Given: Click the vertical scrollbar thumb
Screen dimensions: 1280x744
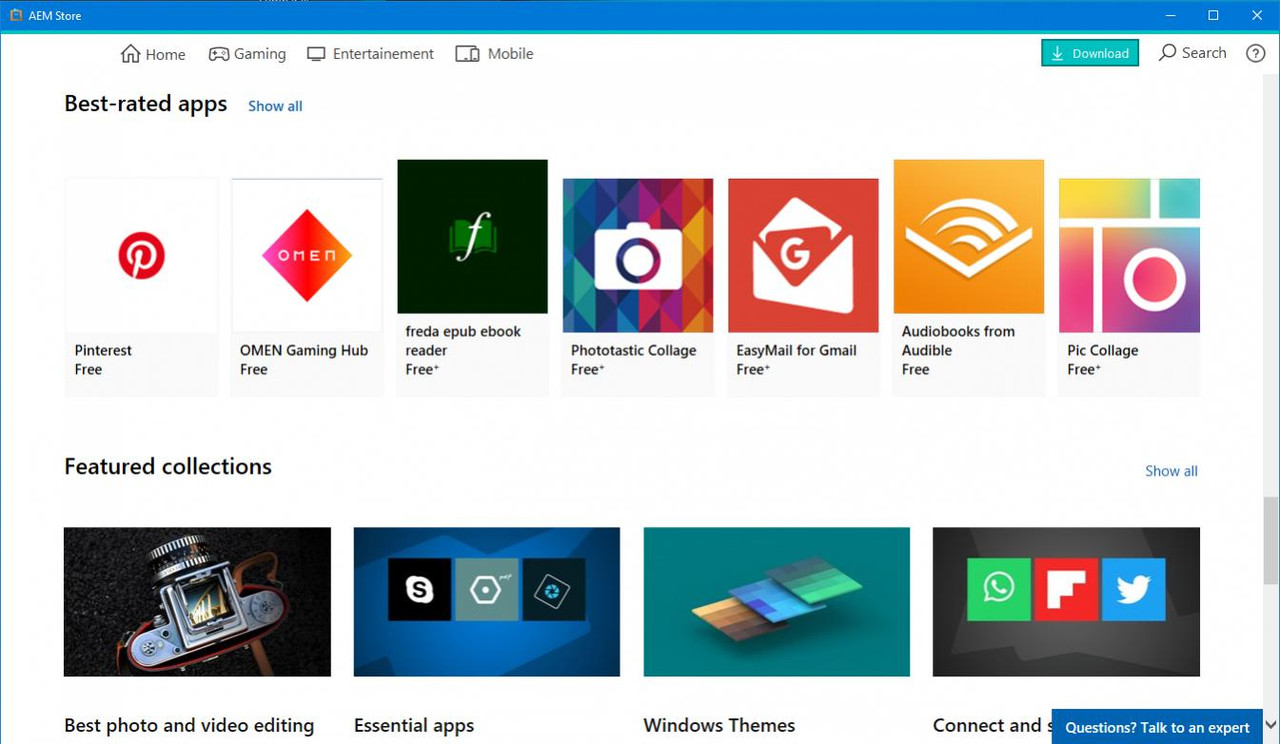Looking at the screenshot, I should [x=1271, y=540].
